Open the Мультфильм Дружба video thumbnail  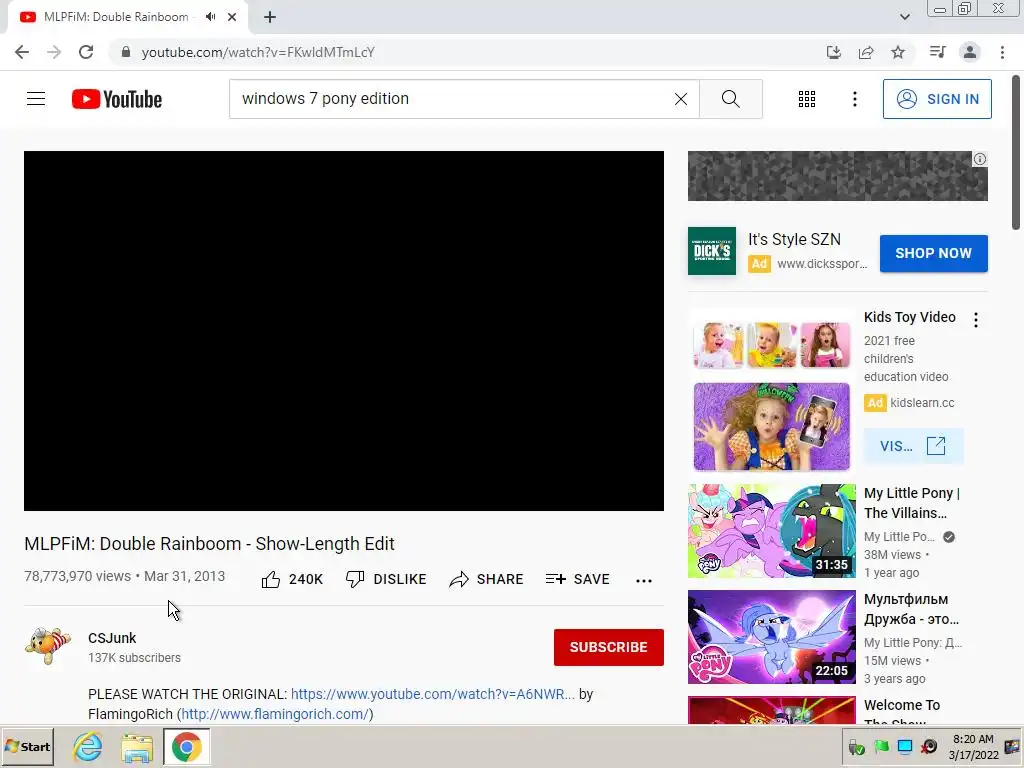pyautogui.click(x=771, y=637)
